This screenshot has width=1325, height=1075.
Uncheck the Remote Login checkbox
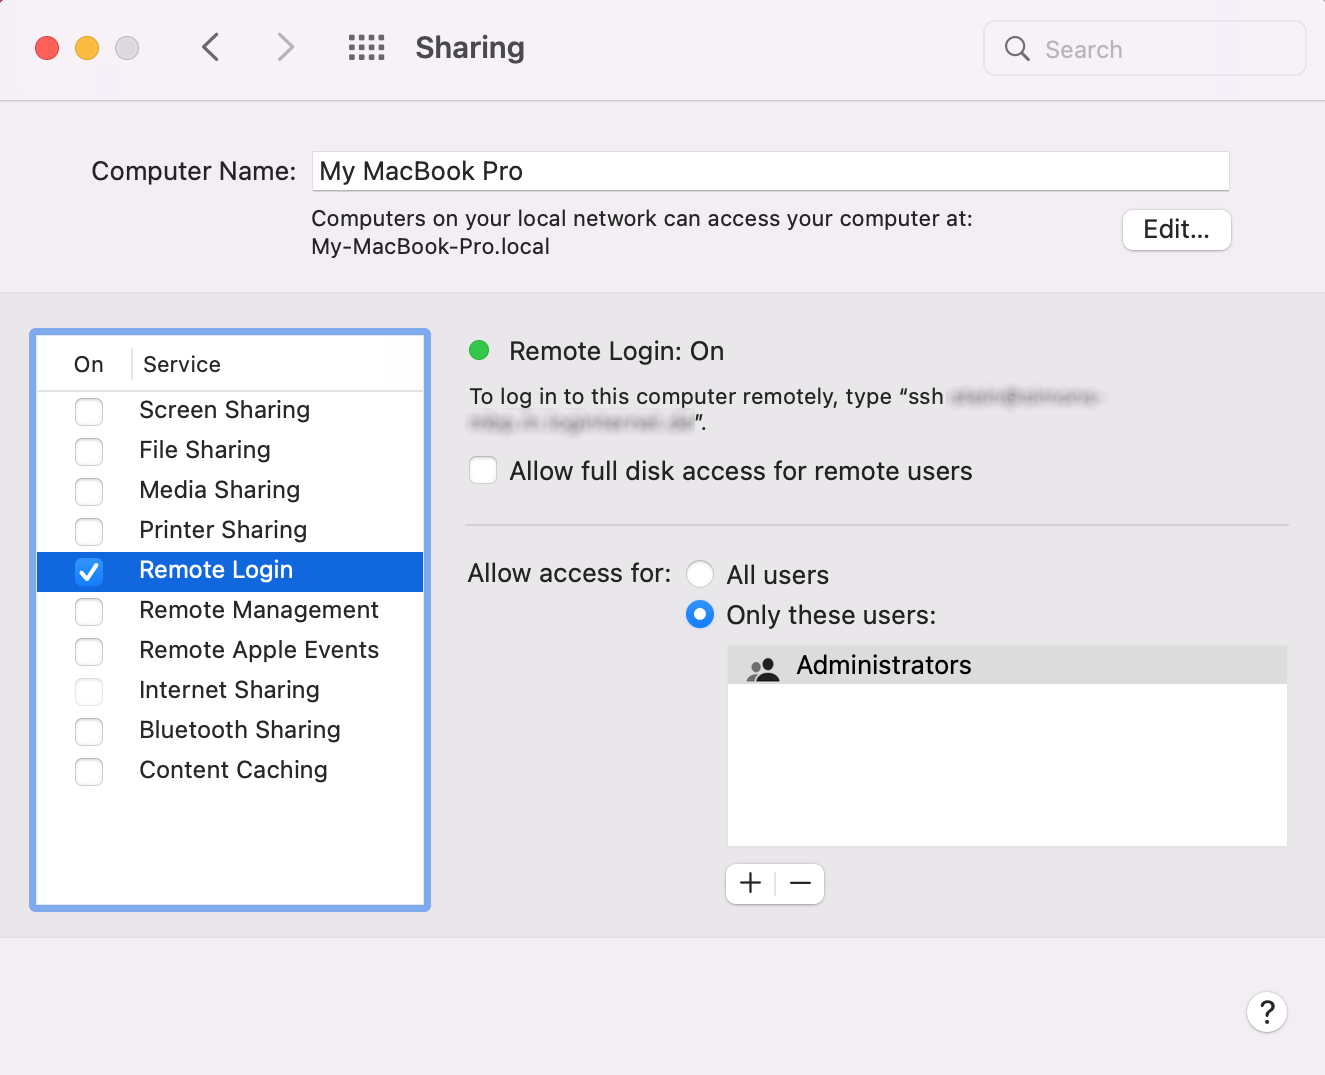click(x=89, y=571)
